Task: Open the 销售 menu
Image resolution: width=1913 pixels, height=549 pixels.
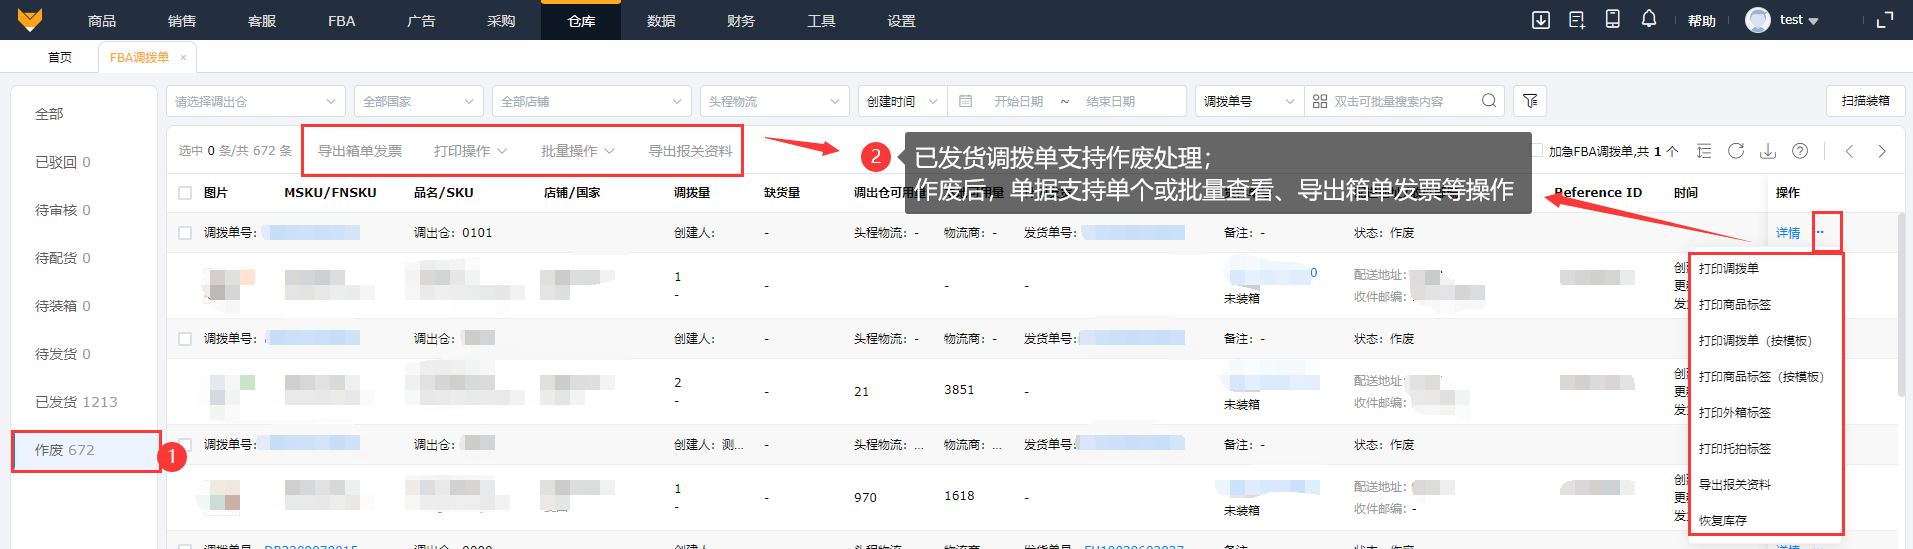Action: click(181, 20)
